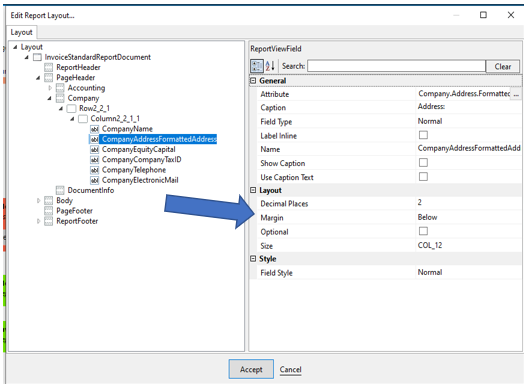Click the Alphabetical sort icon in property grid
Viewport: 524px width, 384px height.
point(270,66)
